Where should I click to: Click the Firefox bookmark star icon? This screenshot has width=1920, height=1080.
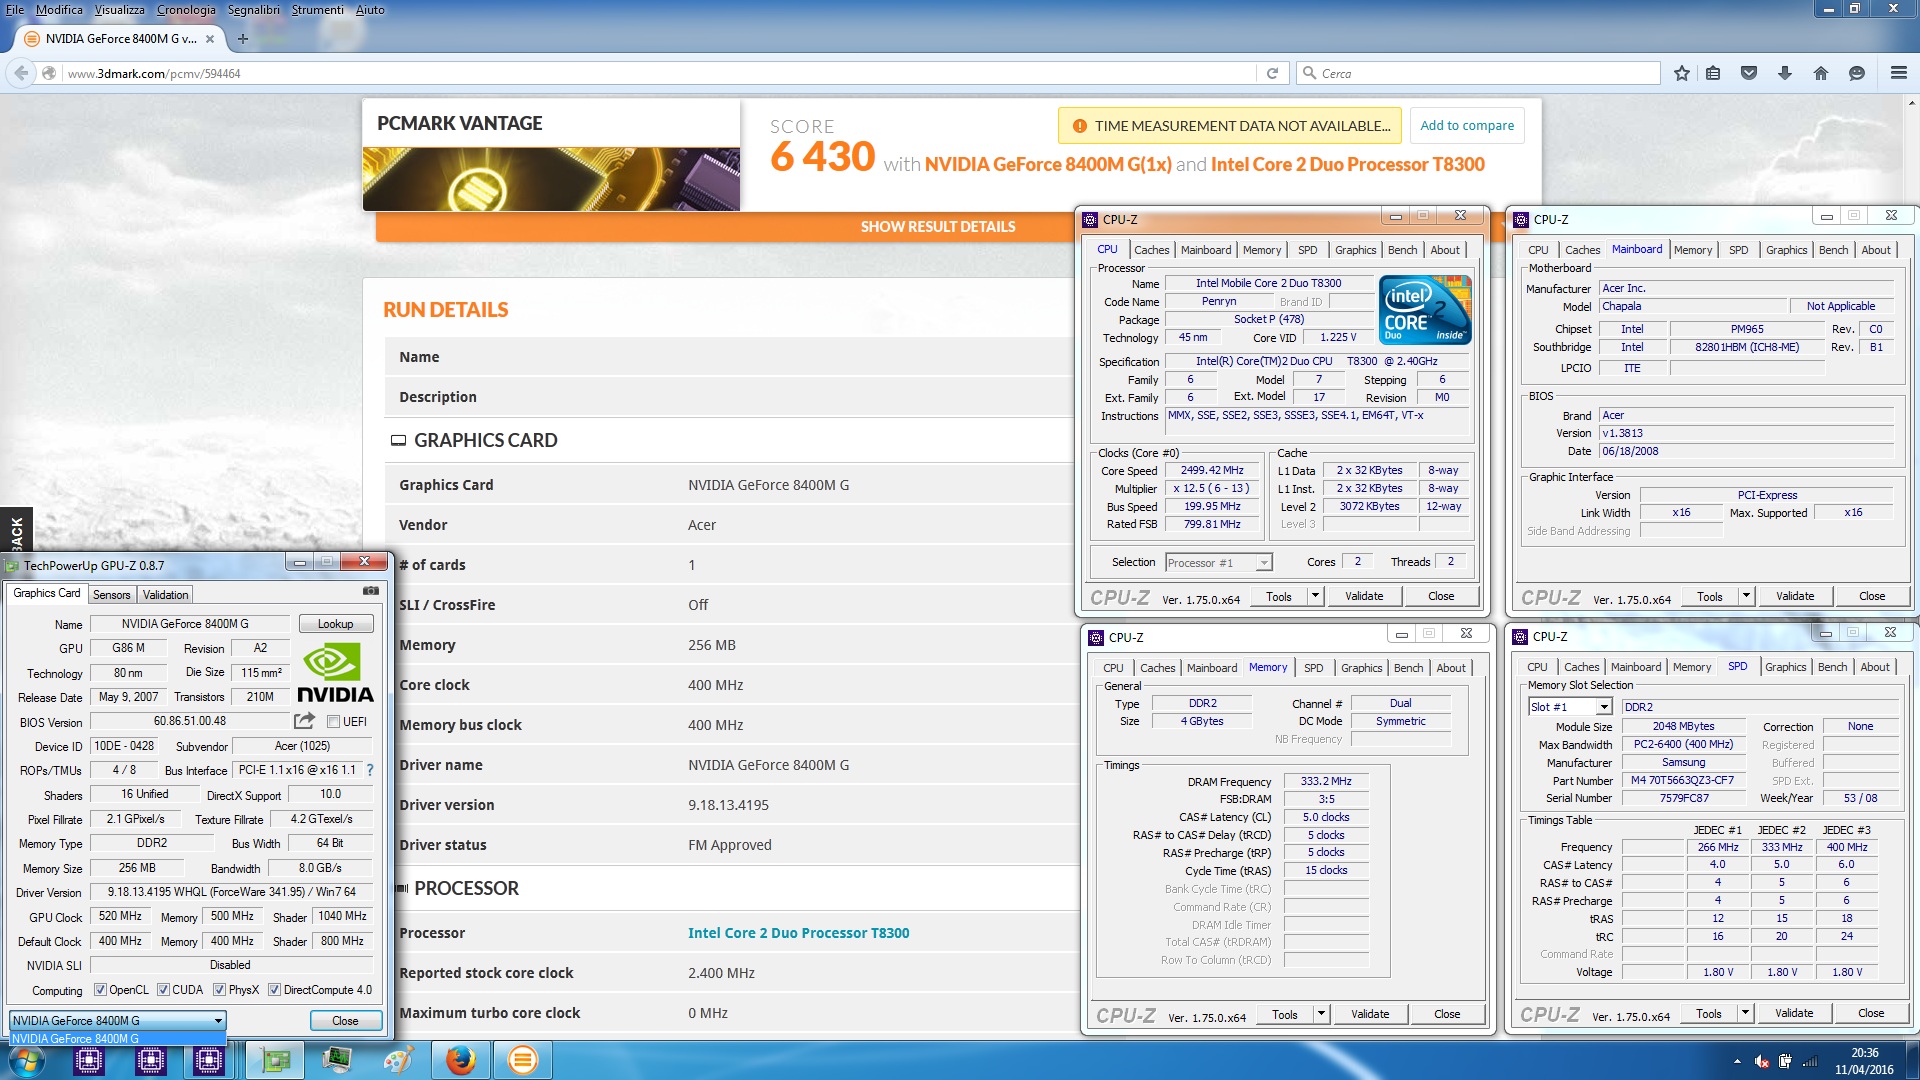(1681, 73)
